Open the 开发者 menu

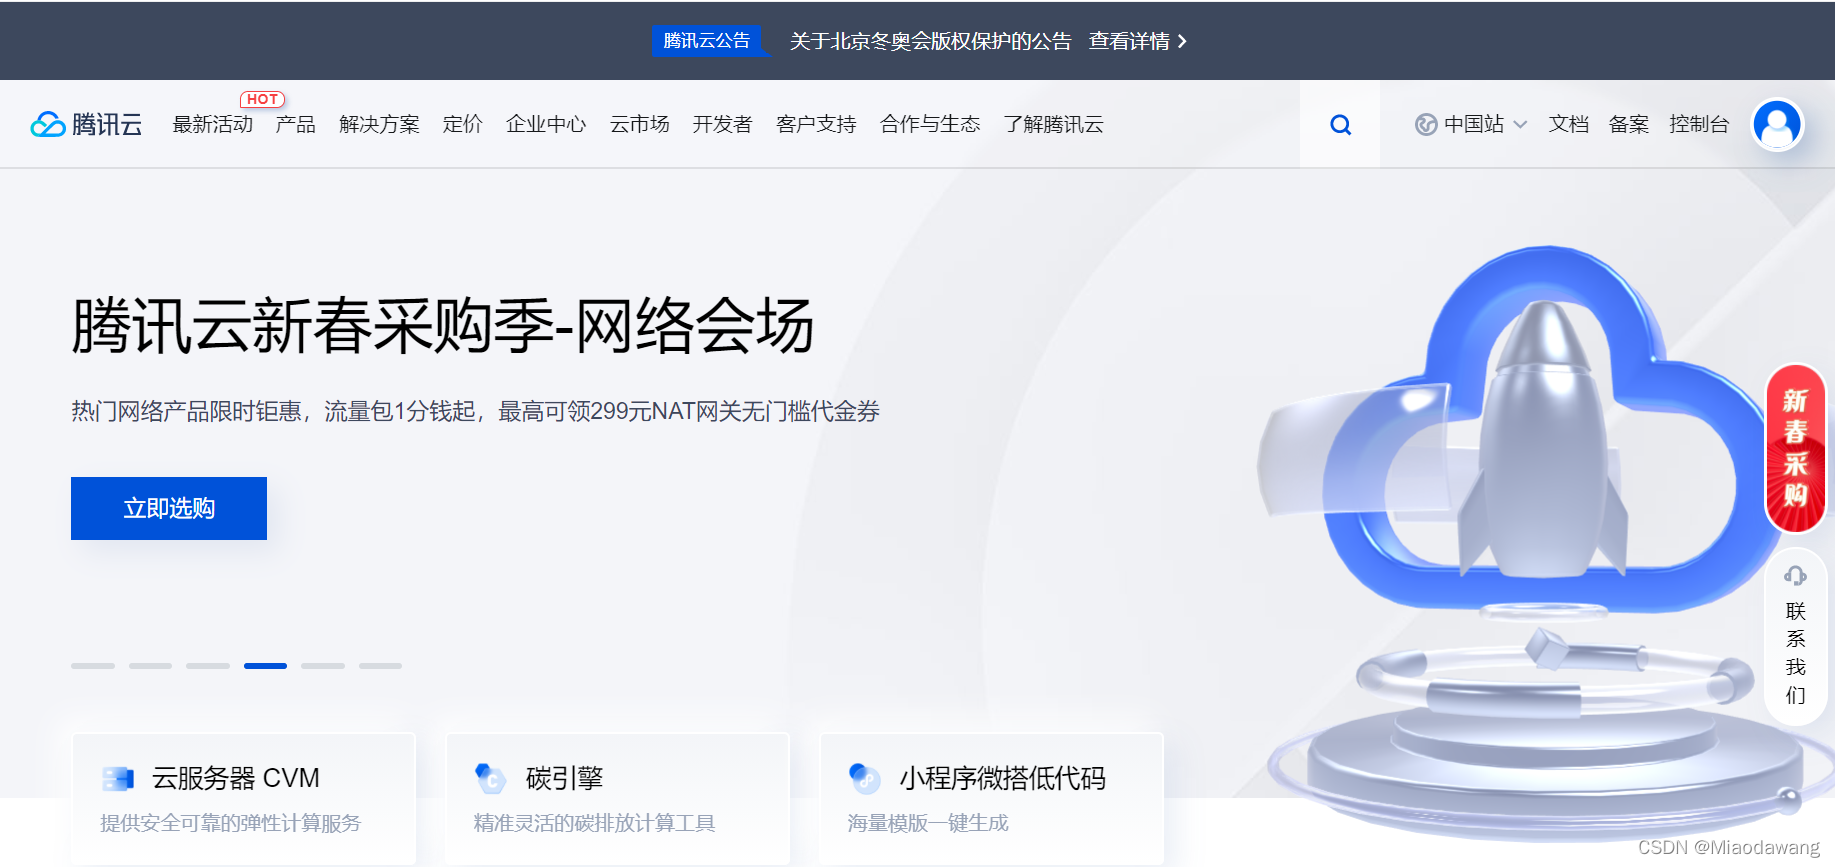[723, 124]
